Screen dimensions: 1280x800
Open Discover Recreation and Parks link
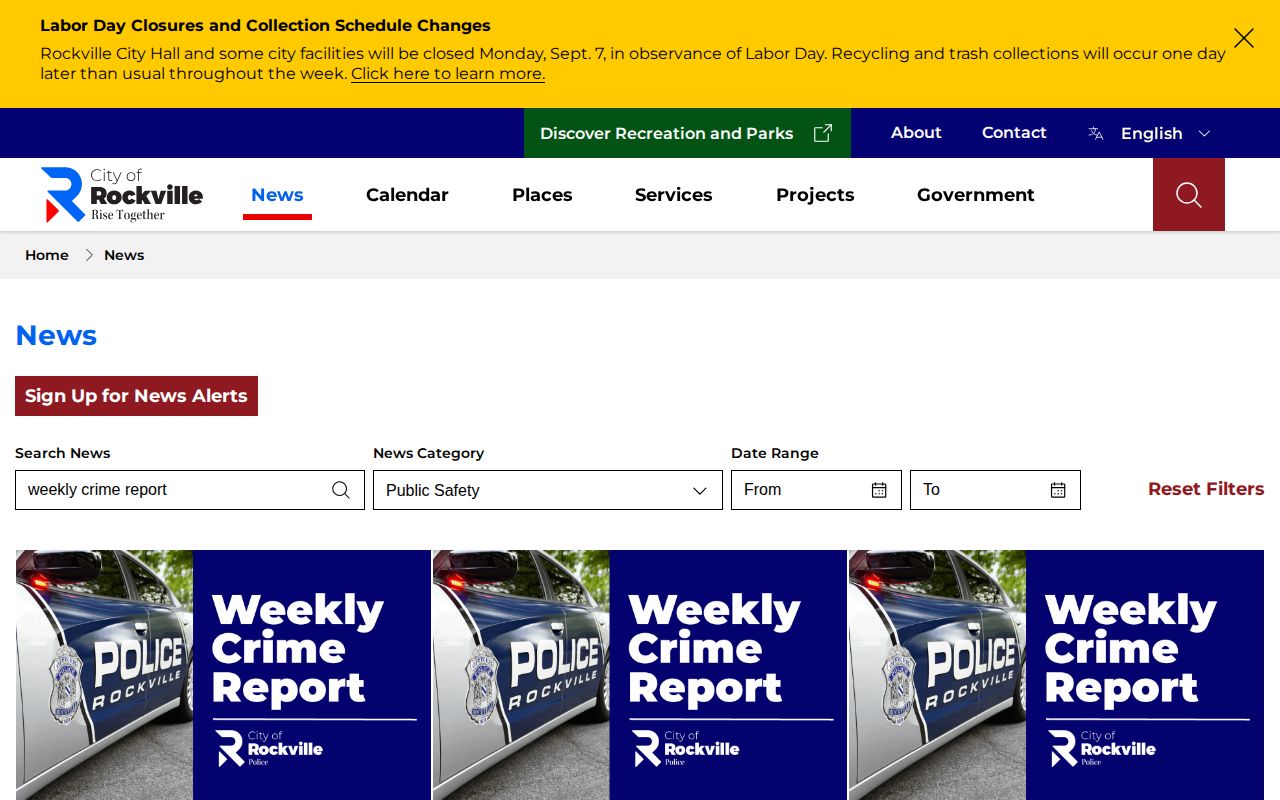[x=687, y=133]
